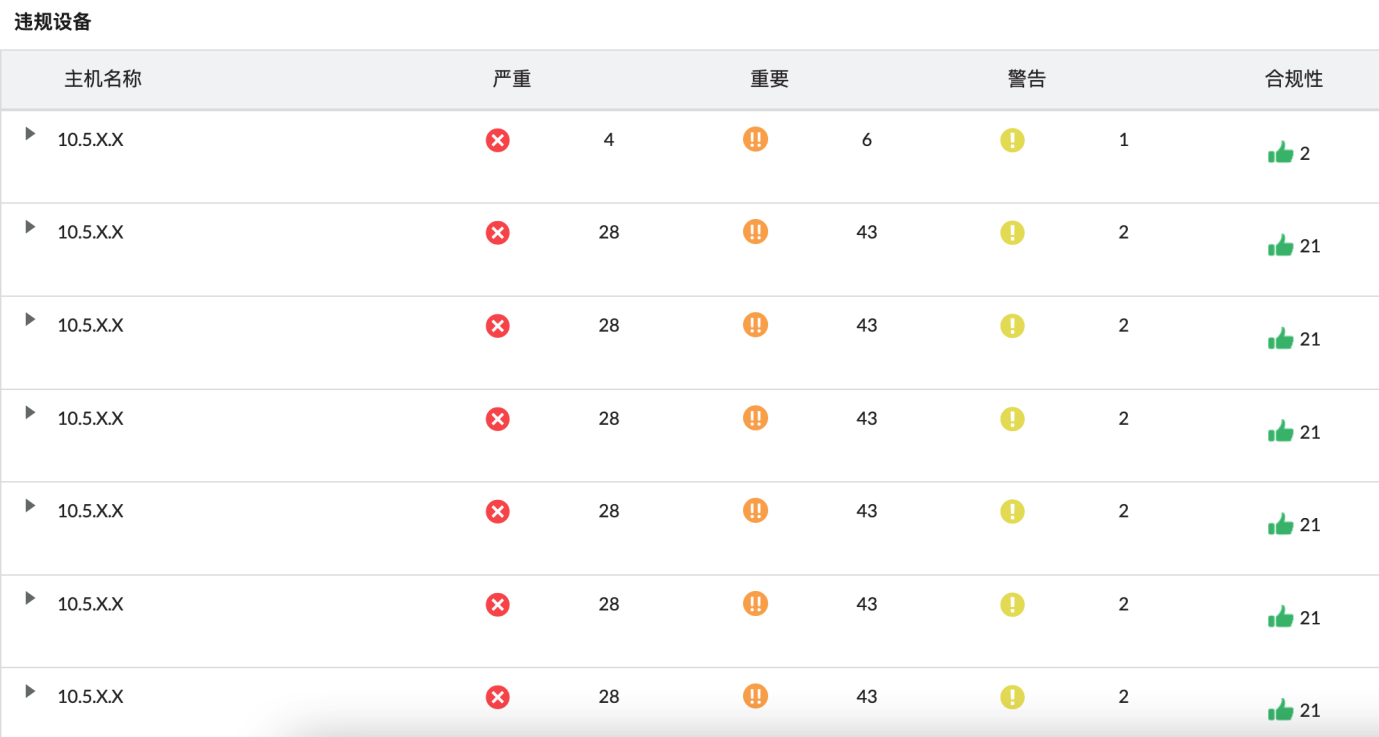This screenshot has height=737, width=1379.
Task: Click the red critical icon in the first row
Action: 497,140
